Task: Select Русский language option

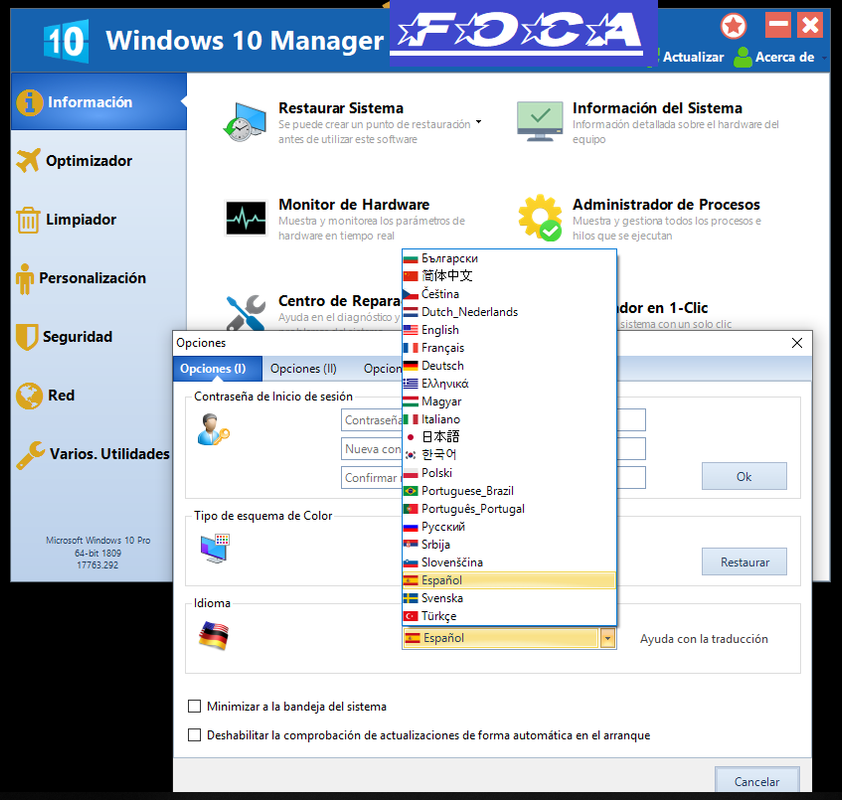Action: (x=509, y=527)
